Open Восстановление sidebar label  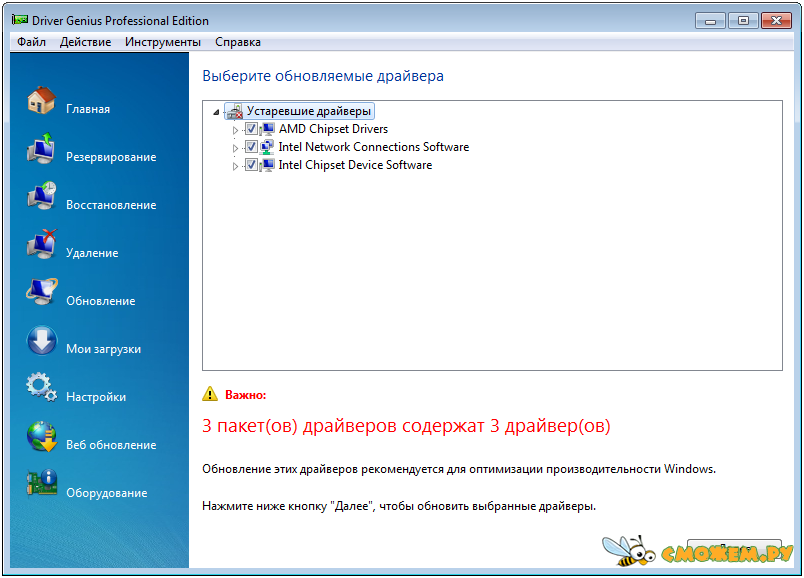click(x=111, y=205)
